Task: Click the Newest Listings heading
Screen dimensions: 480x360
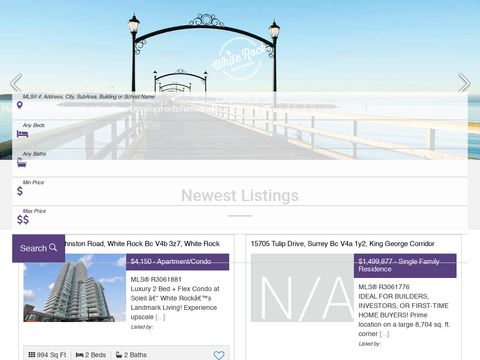Action: pyautogui.click(x=240, y=196)
